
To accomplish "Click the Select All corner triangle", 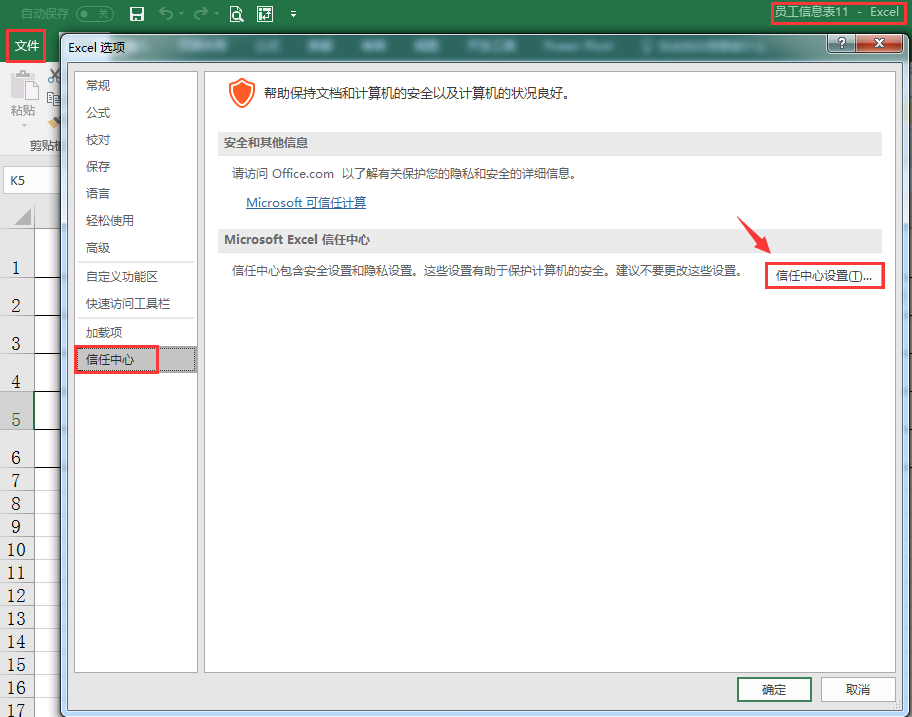I will [23, 217].
